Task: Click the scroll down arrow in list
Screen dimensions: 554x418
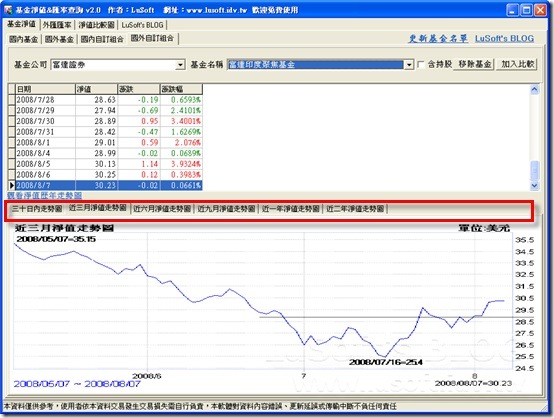Action: click(x=535, y=185)
